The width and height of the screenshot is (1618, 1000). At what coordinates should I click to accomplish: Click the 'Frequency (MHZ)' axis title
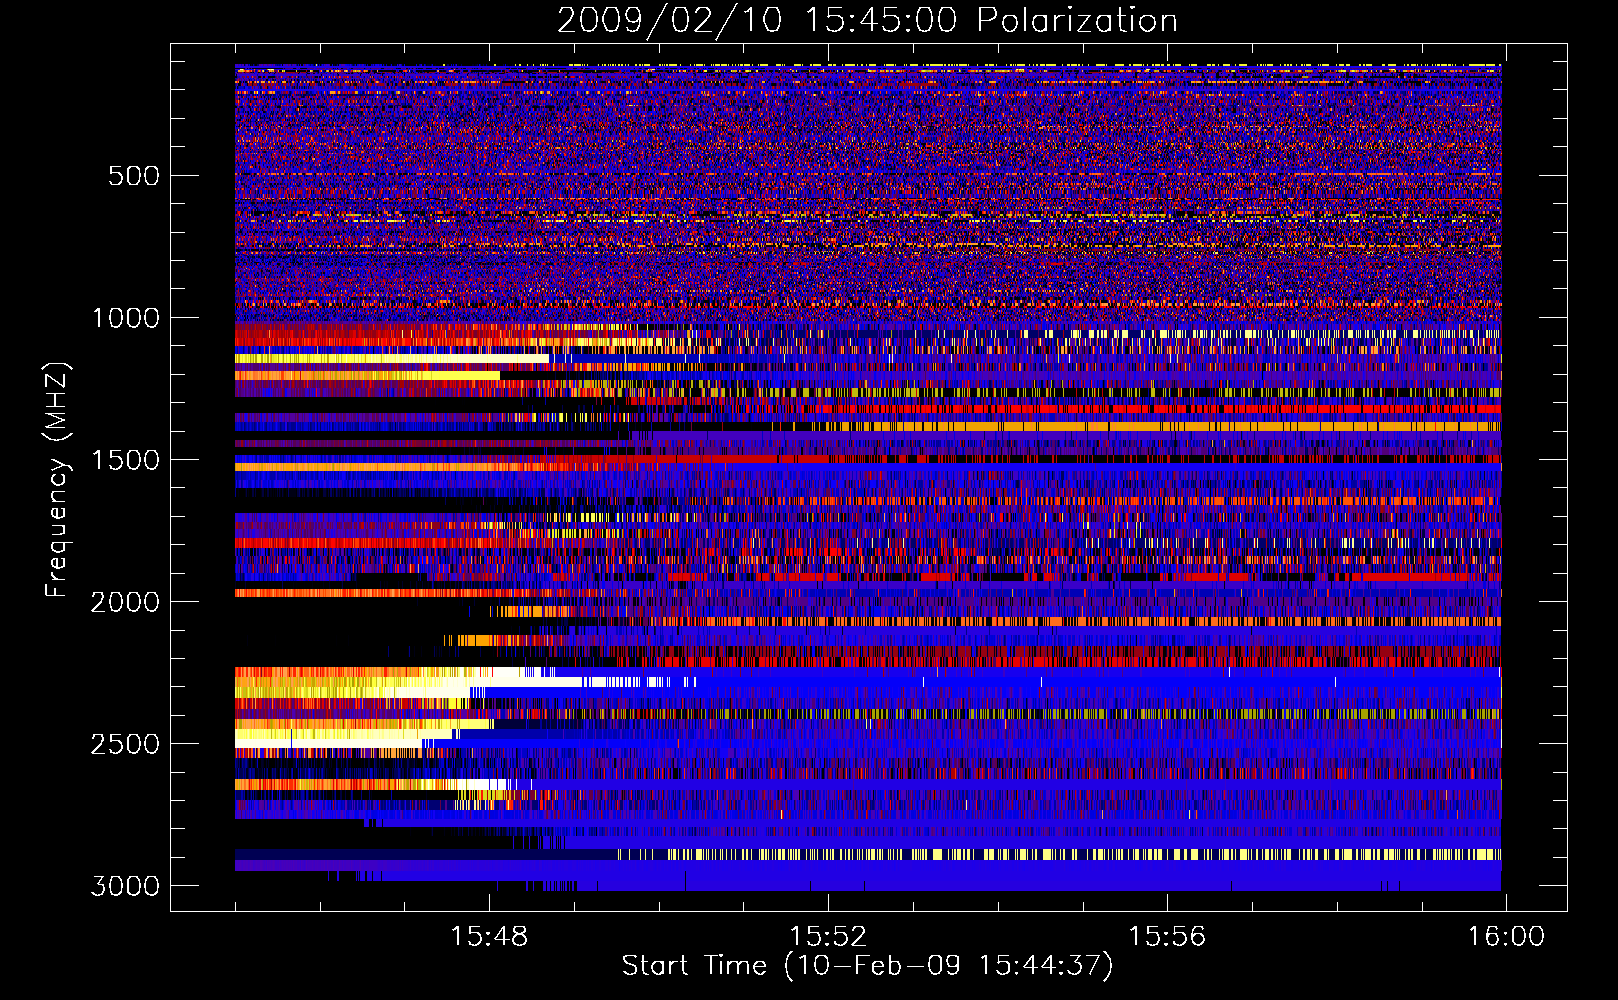coord(58,479)
